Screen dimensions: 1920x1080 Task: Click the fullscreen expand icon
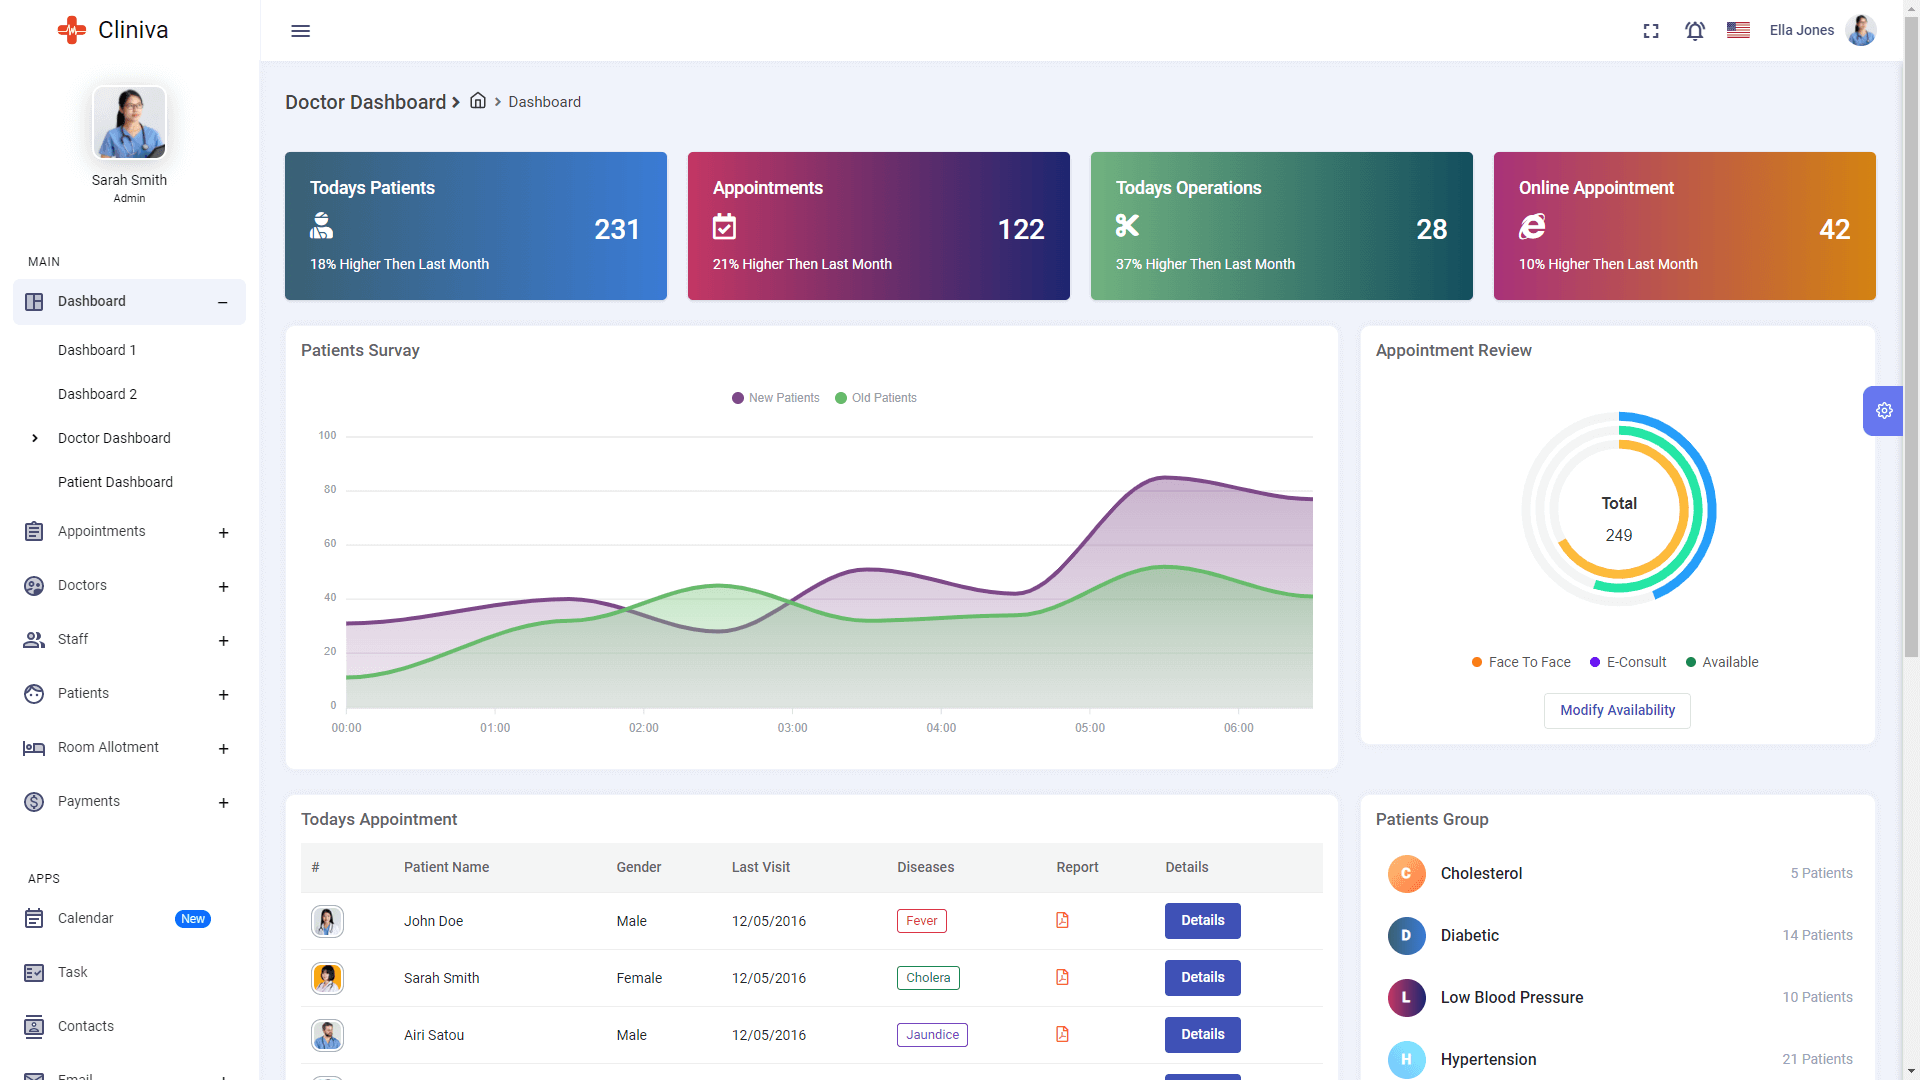click(x=1651, y=29)
